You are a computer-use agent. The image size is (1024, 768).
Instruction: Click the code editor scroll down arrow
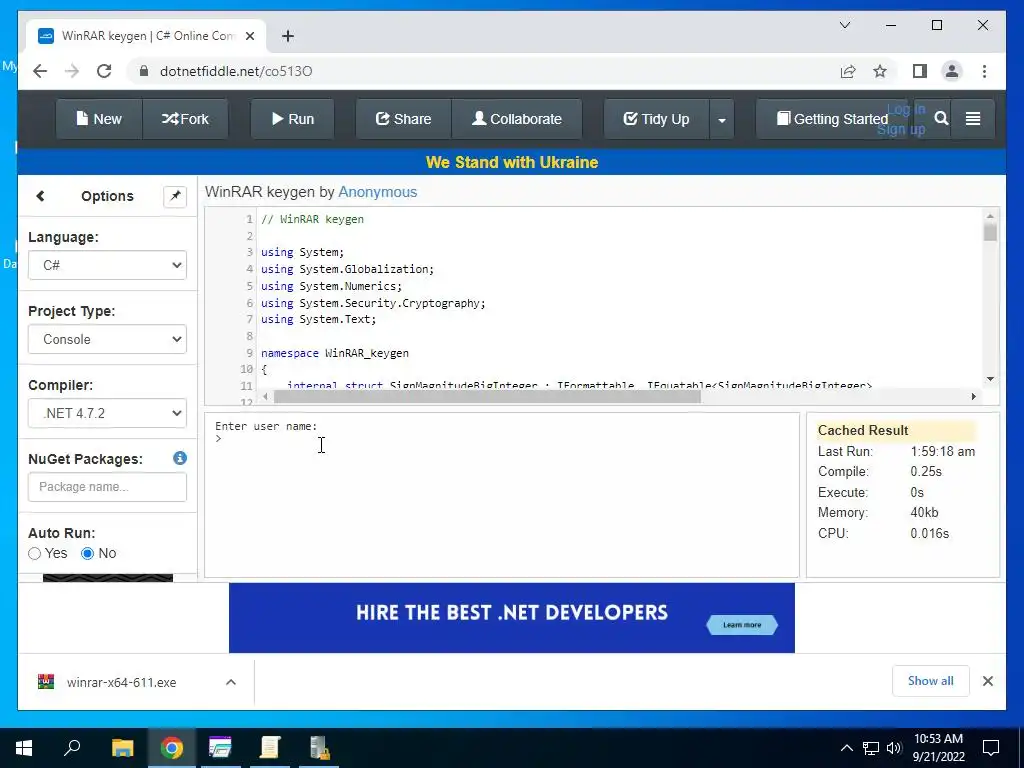tap(990, 379)
